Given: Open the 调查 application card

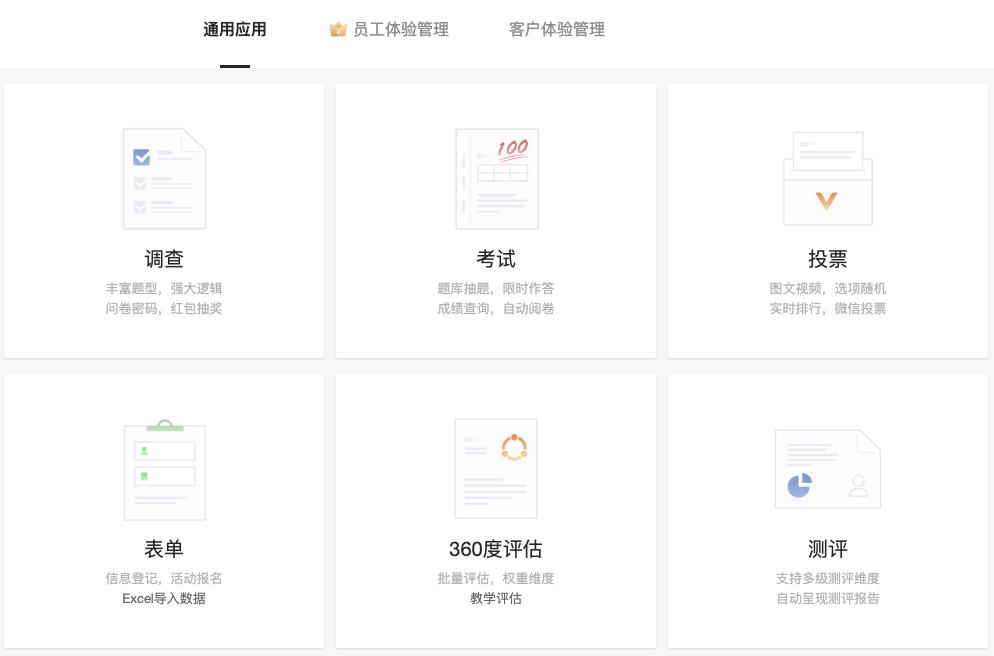Looking at the screenshot, I should (164, 220).
